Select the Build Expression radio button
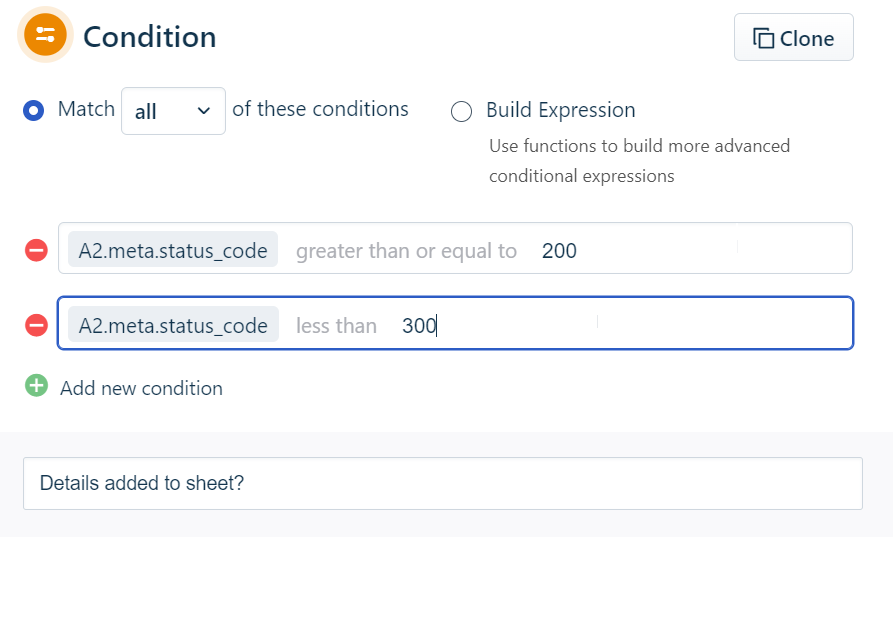The width and height of the screenshot is (893, 628). pos(461,111)
